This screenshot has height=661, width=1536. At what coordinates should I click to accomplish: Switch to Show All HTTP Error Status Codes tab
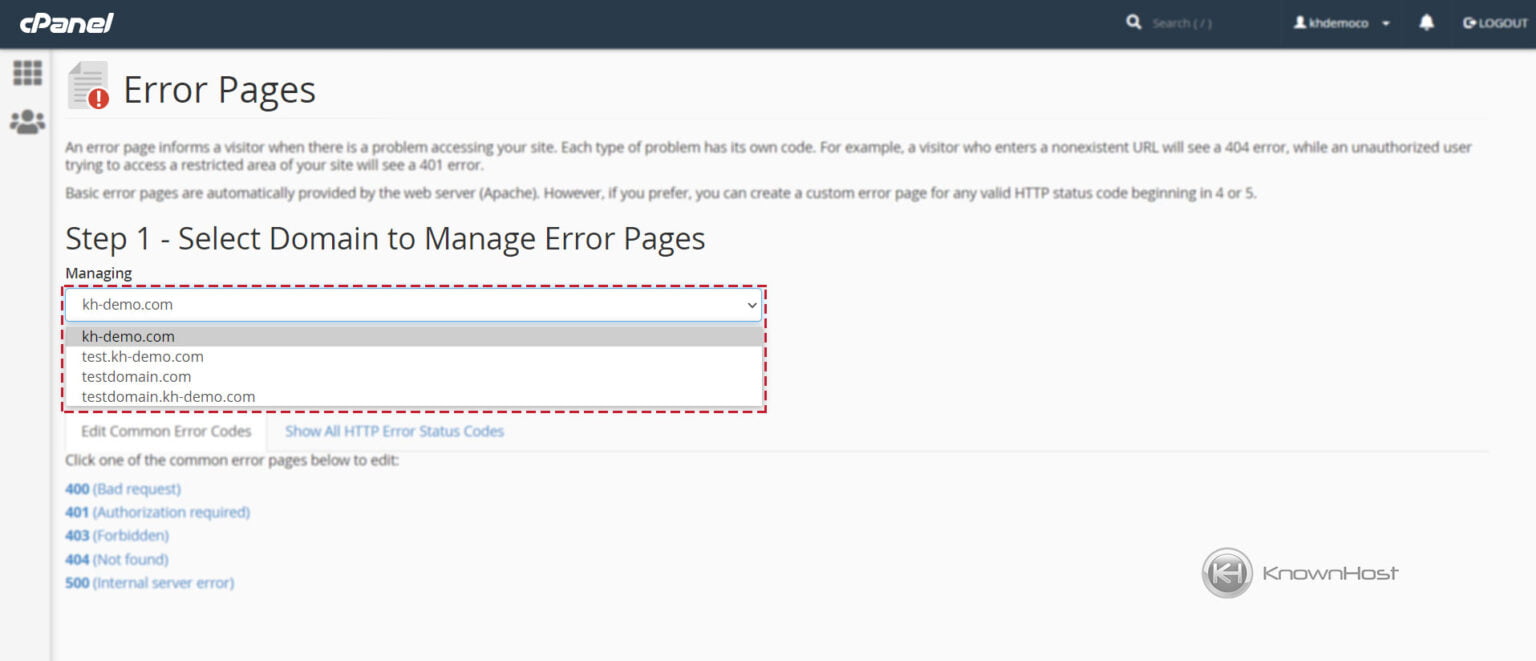[x=394, y=431]
